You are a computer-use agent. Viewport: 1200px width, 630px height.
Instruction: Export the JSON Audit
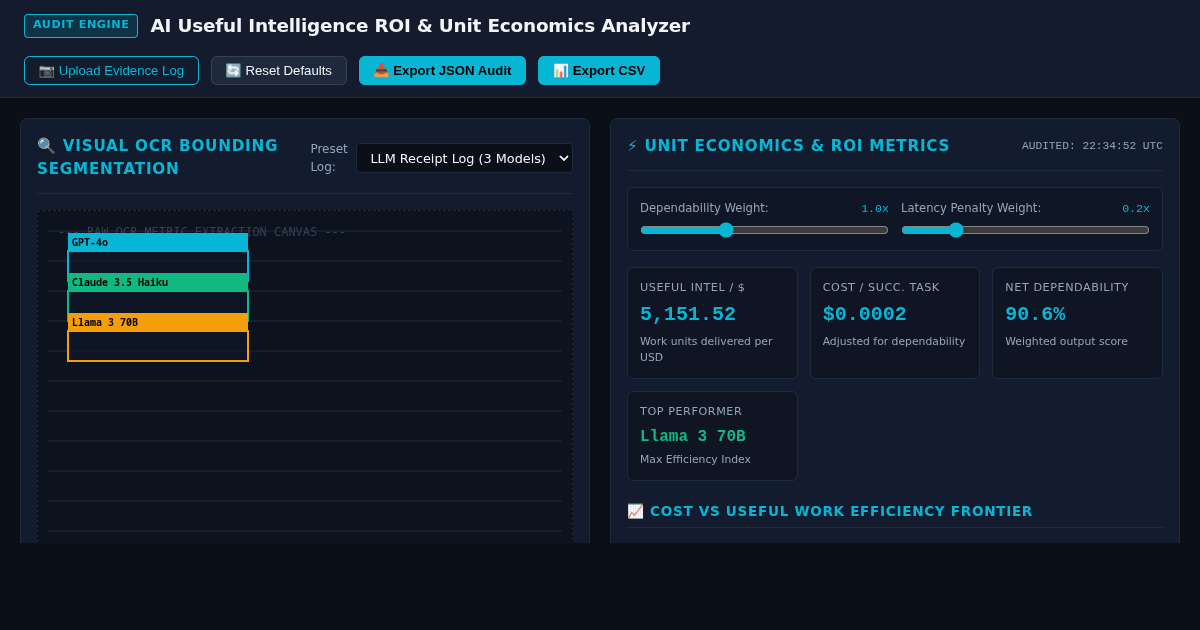pyautogui.click(x=442, y=70)
